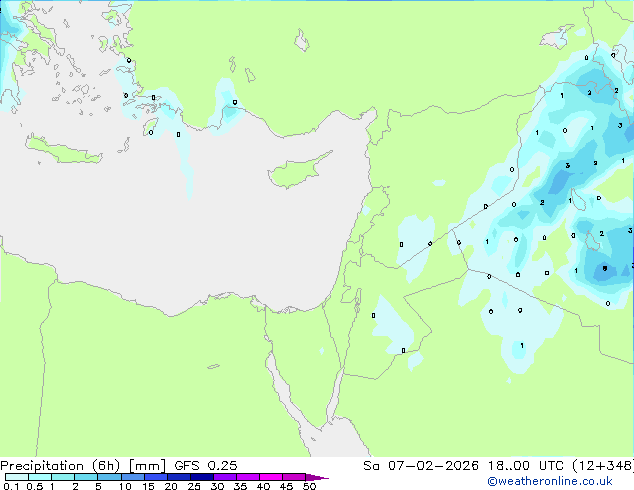
Task: Click the legend label '10'
Action: click(125, 486)
